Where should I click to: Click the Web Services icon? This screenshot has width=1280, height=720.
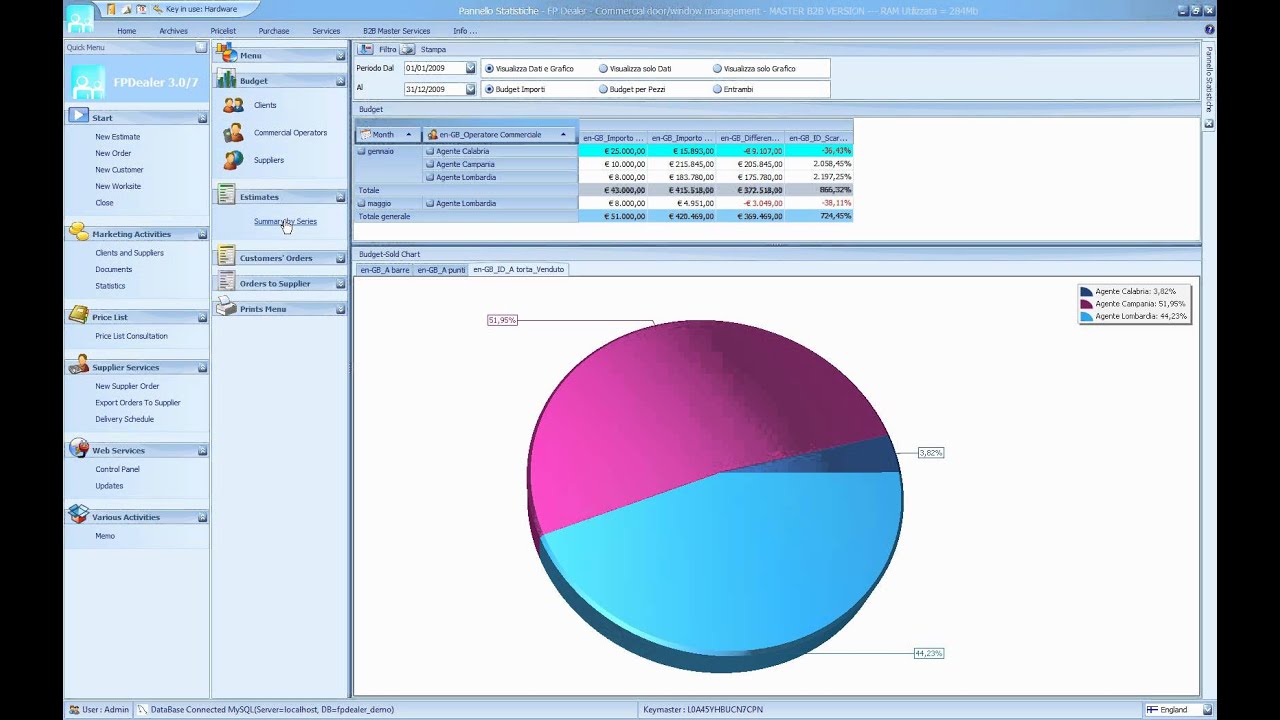[78, 449]
